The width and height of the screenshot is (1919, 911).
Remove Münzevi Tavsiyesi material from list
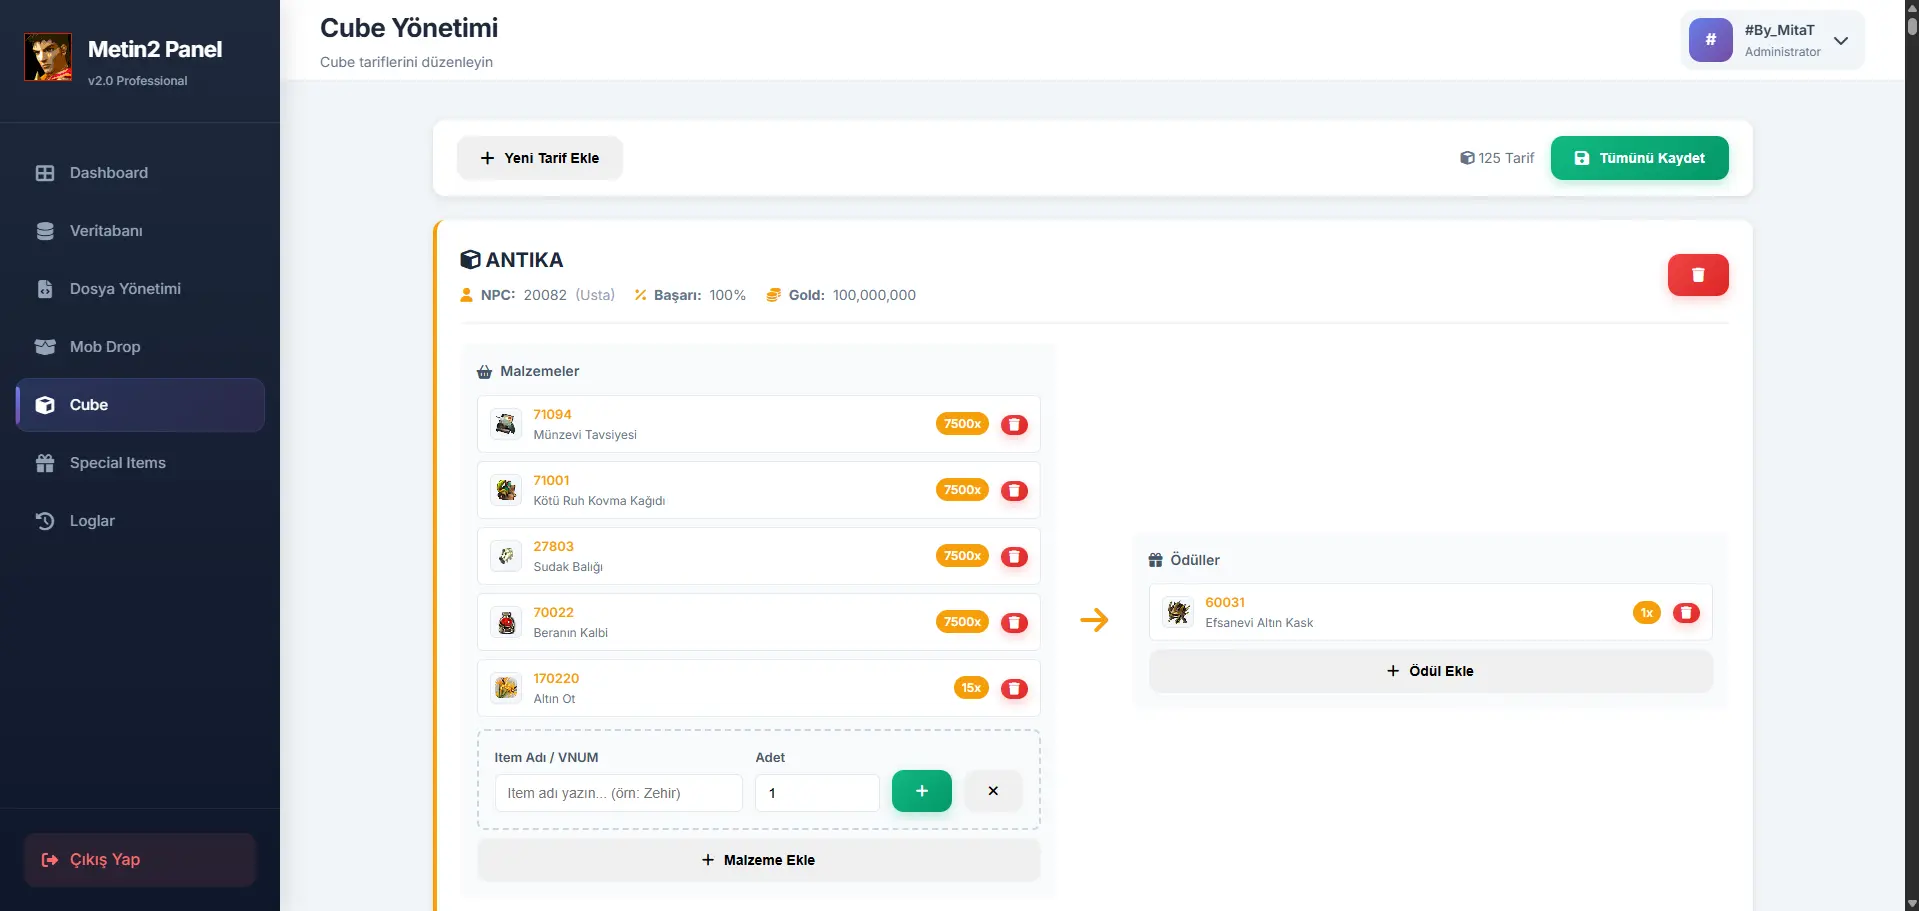point(1014,425)
